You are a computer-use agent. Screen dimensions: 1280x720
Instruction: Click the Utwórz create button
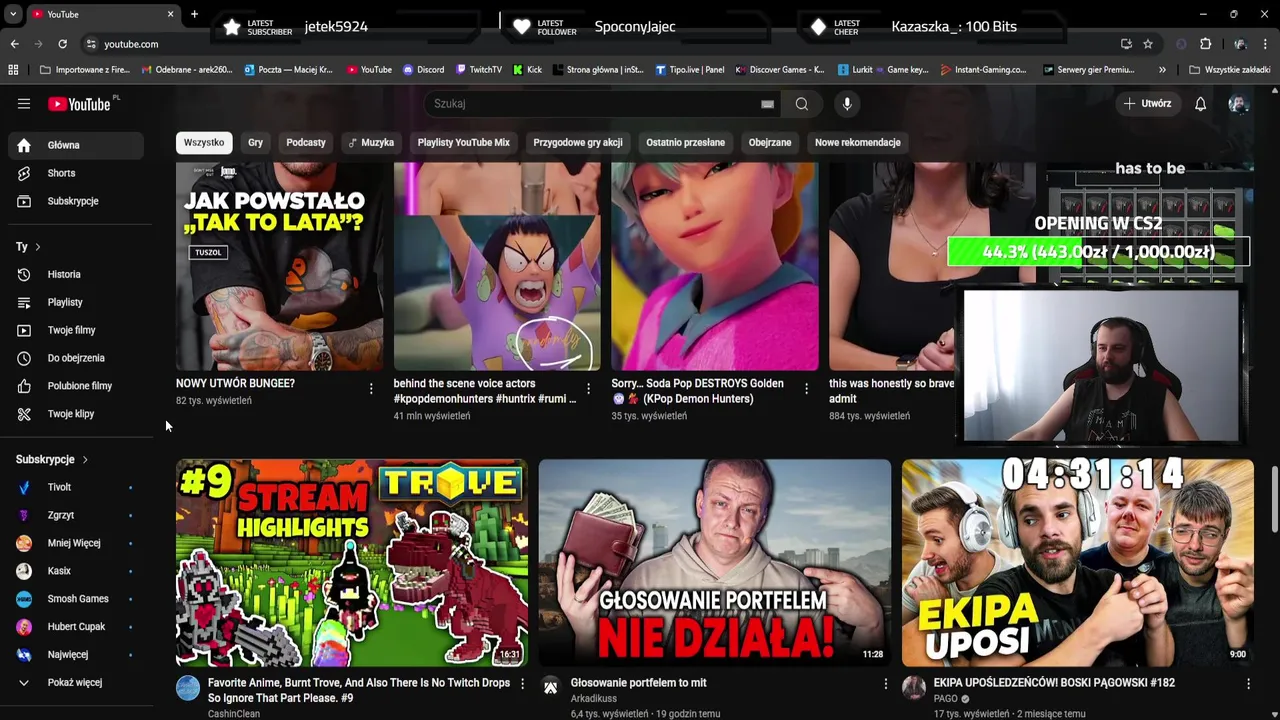click(x=1147, y=104)
